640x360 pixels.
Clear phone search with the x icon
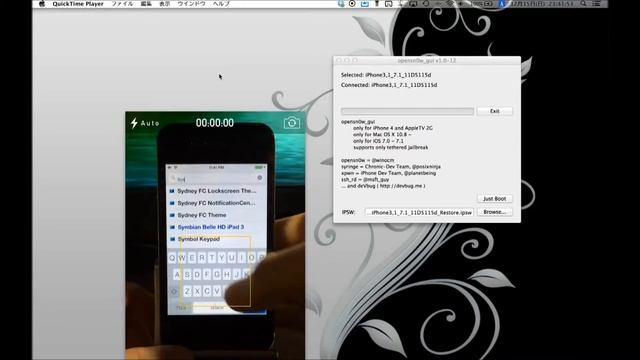(260, 178)
